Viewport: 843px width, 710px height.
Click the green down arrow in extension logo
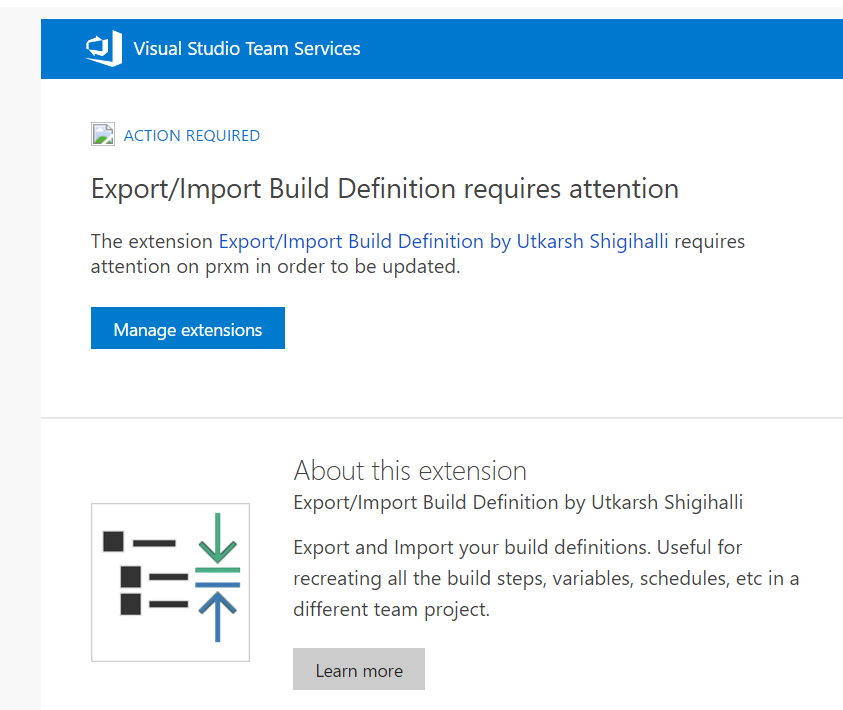tap(218, 538)
